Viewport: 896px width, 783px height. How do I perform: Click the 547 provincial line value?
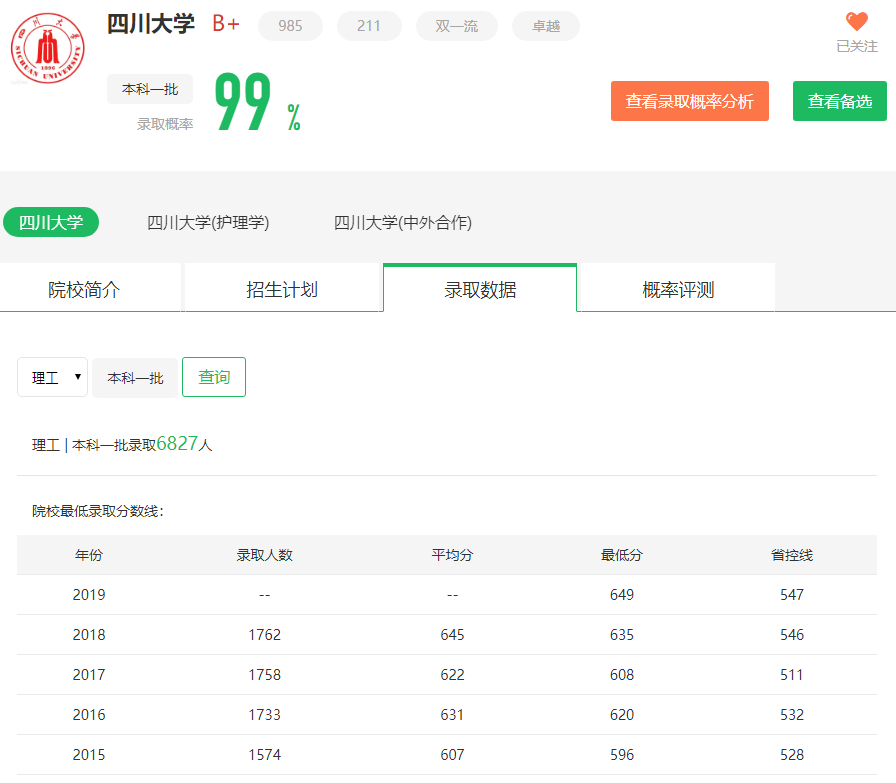coord(792,595)
